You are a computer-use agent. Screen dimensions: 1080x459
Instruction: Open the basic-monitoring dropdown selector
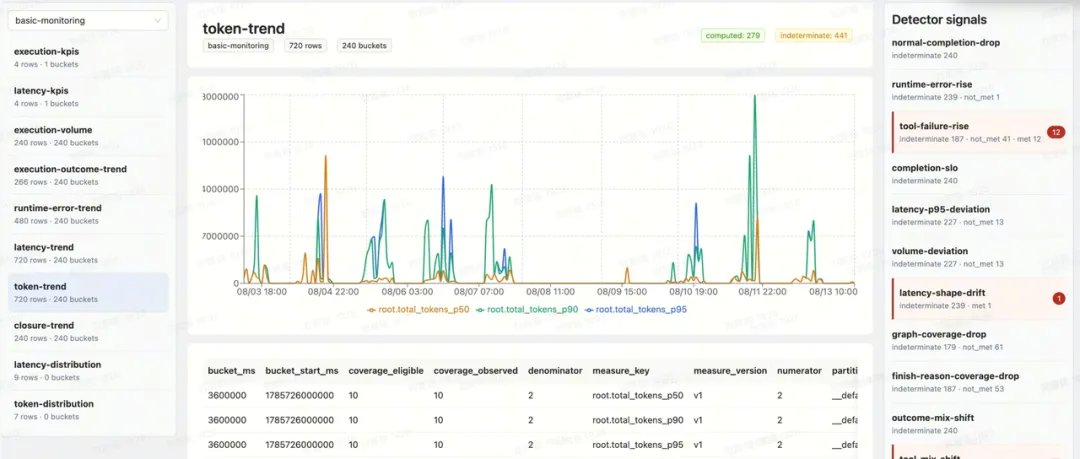[x=88, y=21]
